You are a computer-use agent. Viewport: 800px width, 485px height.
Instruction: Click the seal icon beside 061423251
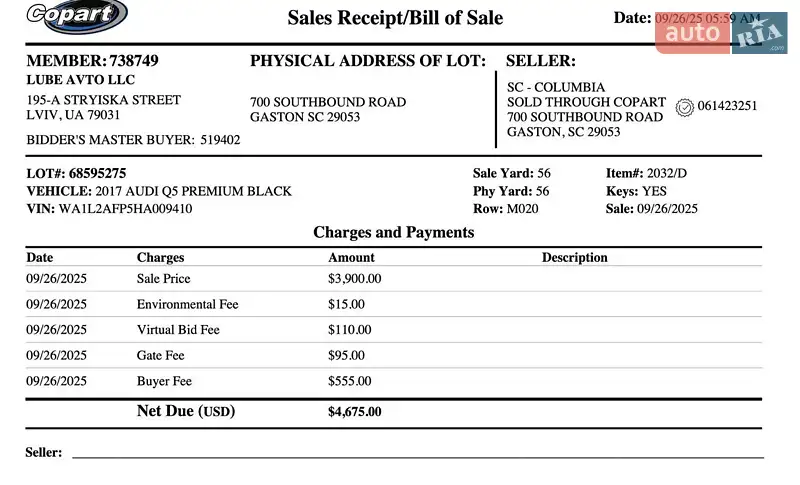pyautogui.click(x=685, y=106)
